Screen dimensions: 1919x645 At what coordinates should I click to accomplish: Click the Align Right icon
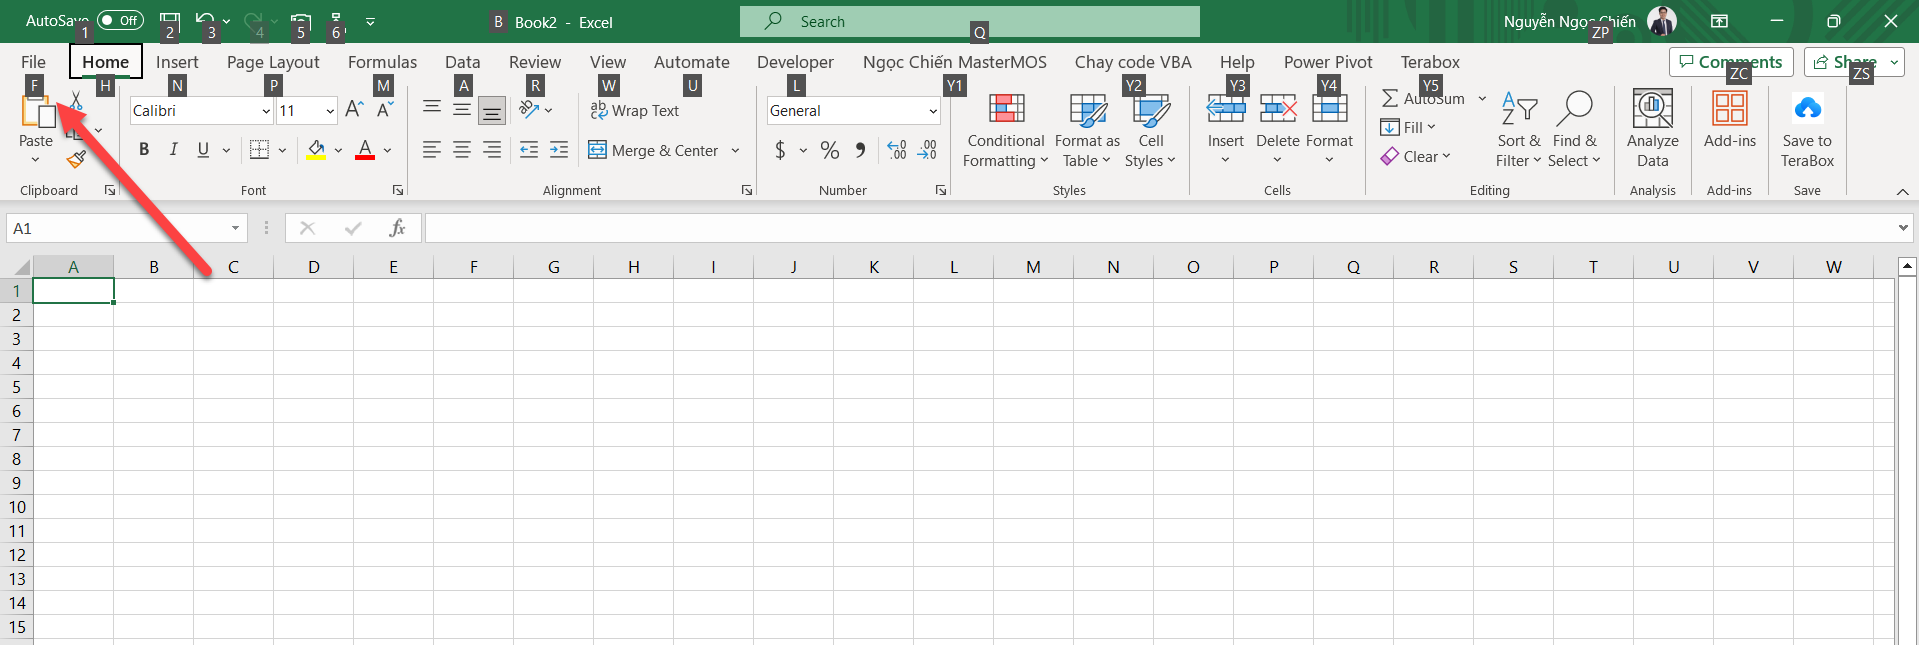pyautogui.click(x=492, y=150)
